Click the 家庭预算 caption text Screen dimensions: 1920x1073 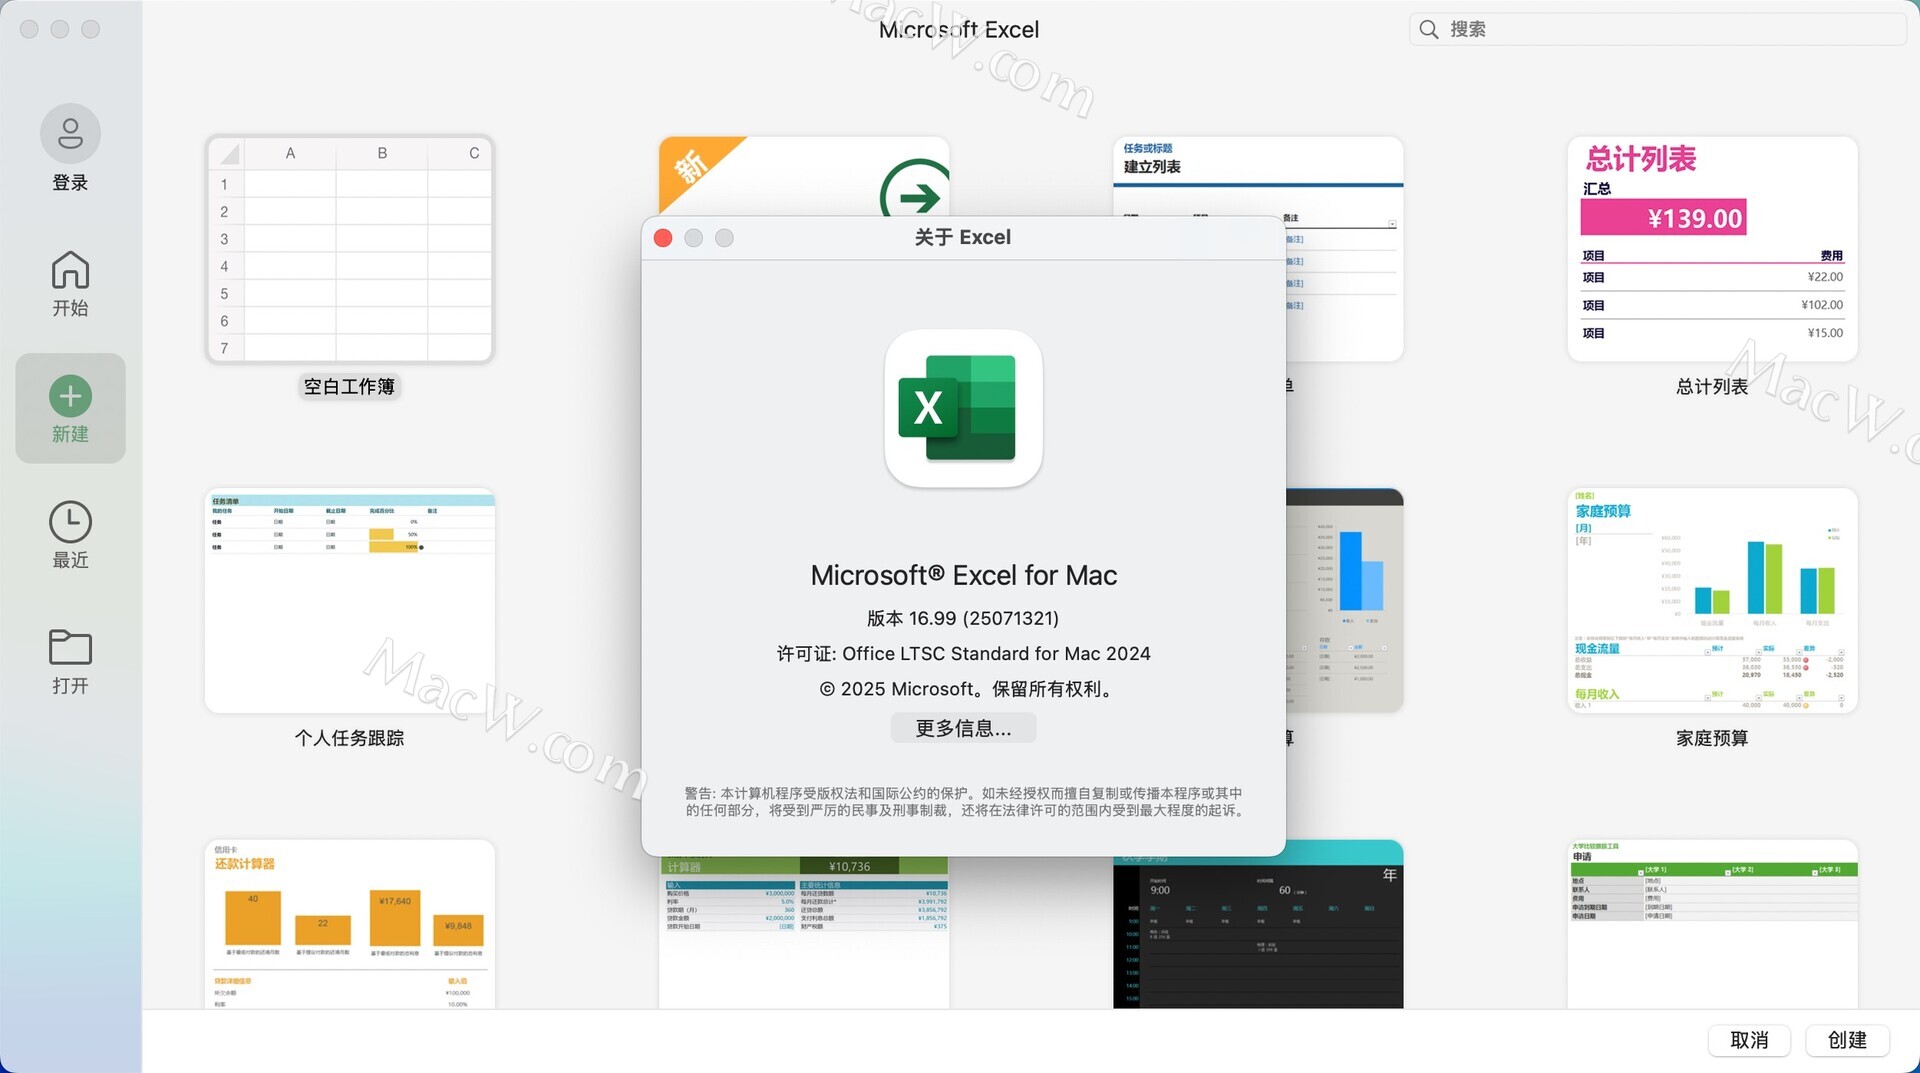point(1712,738)
